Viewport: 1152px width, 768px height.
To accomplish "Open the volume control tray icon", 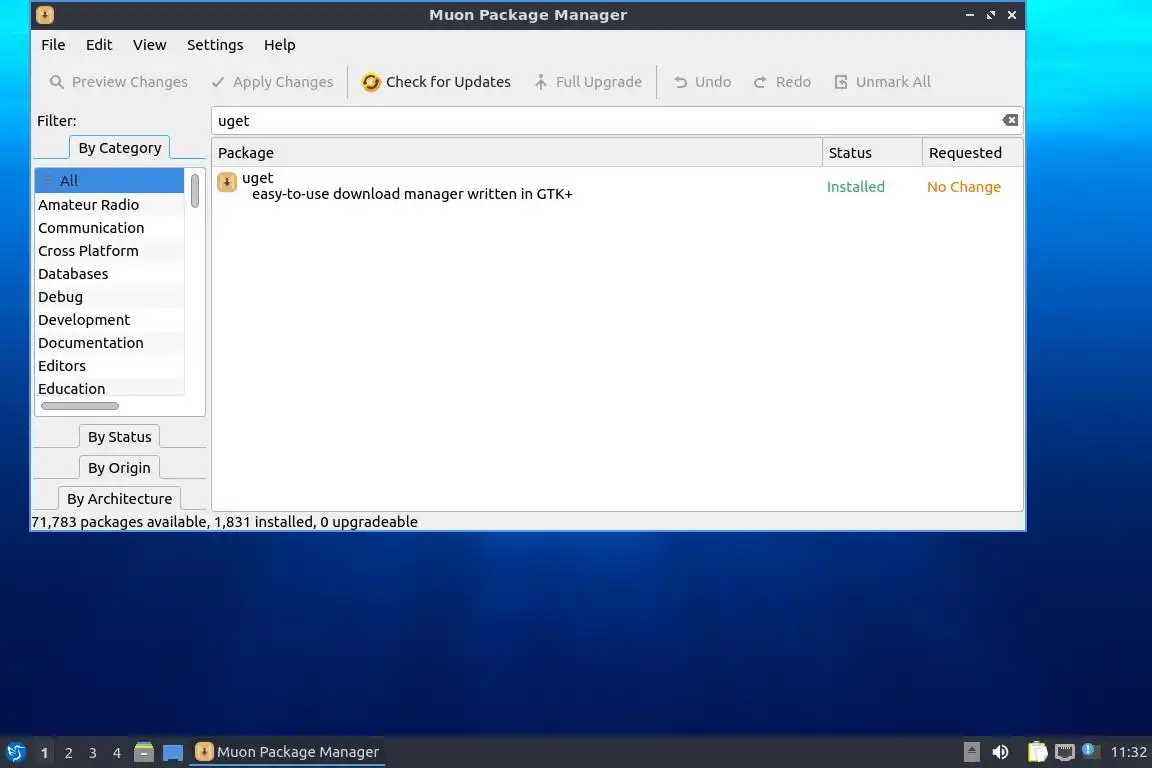I will pyautogui.click(x=1000, y=752).
